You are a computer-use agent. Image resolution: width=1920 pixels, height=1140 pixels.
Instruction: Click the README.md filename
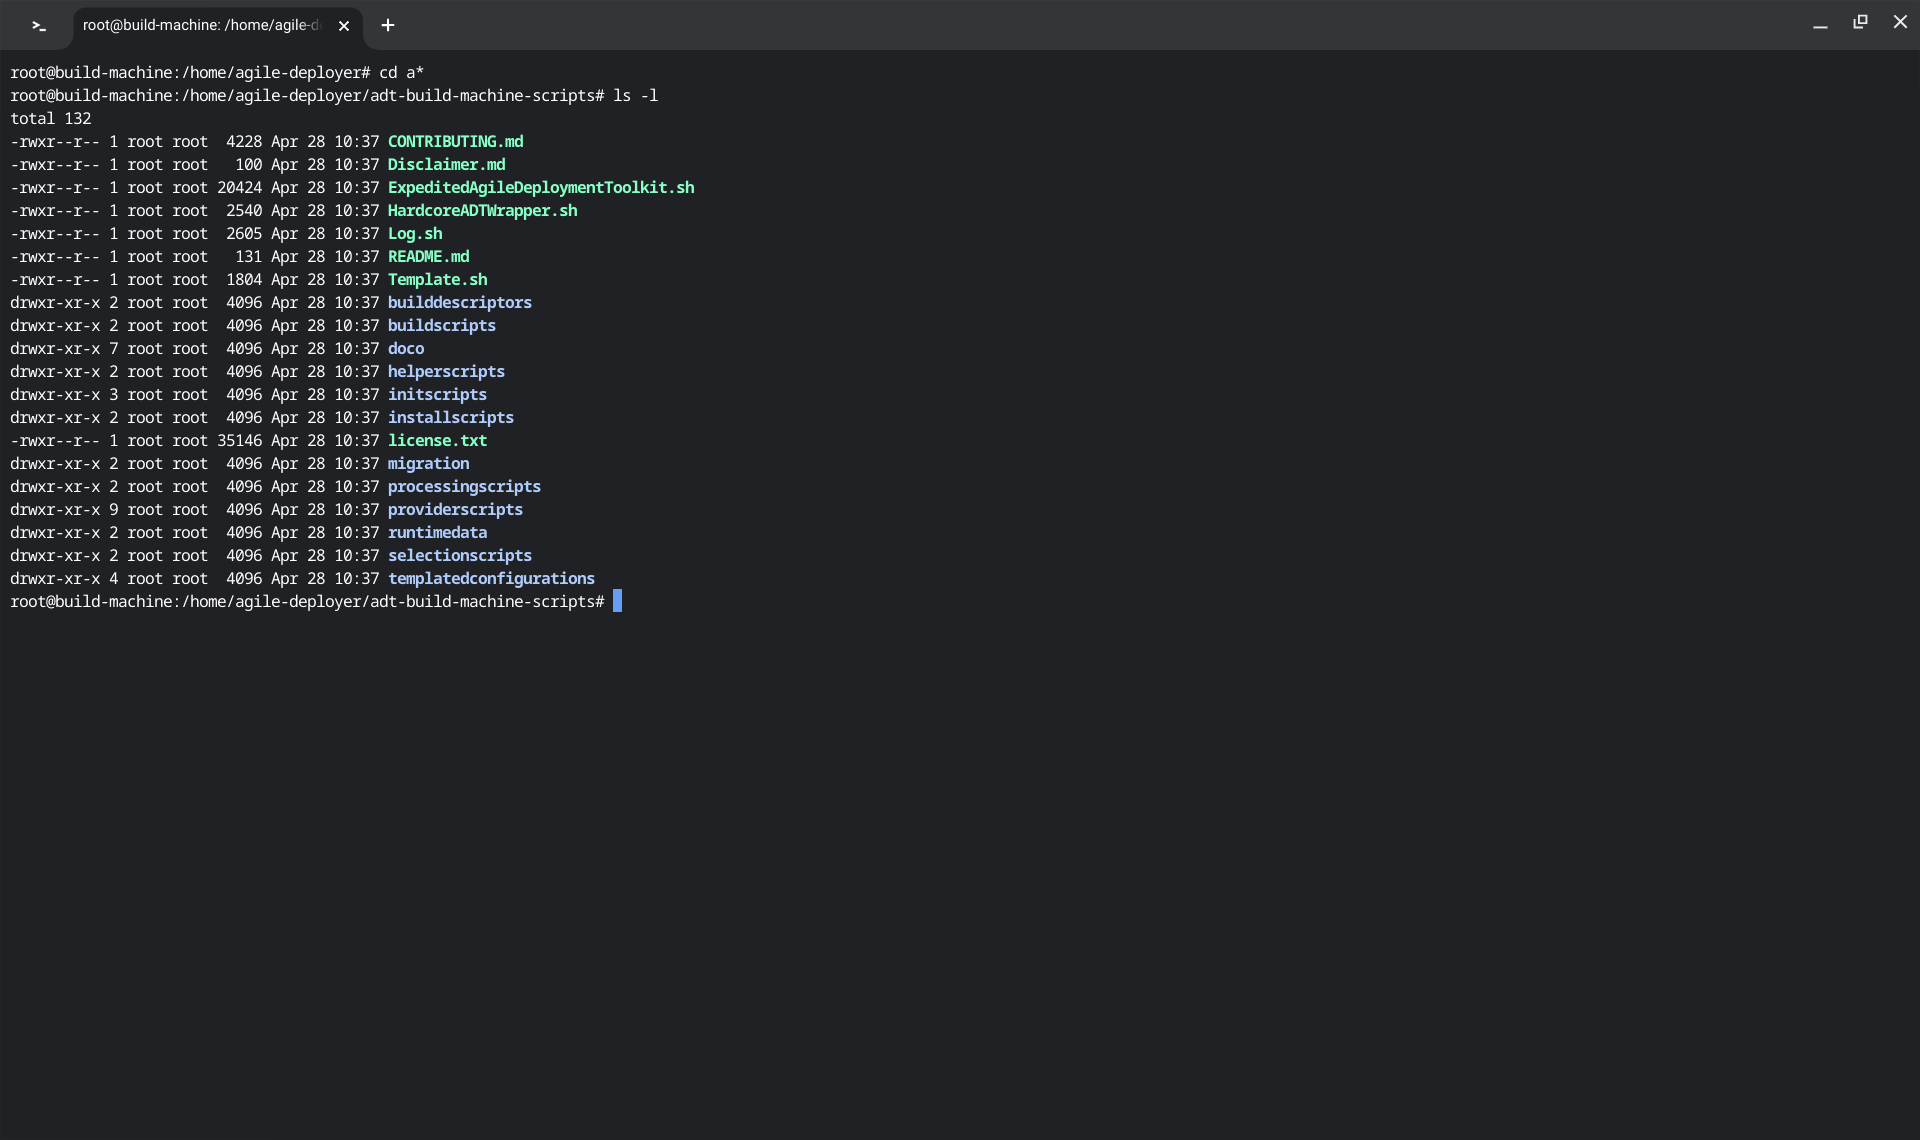coord(428,257)
